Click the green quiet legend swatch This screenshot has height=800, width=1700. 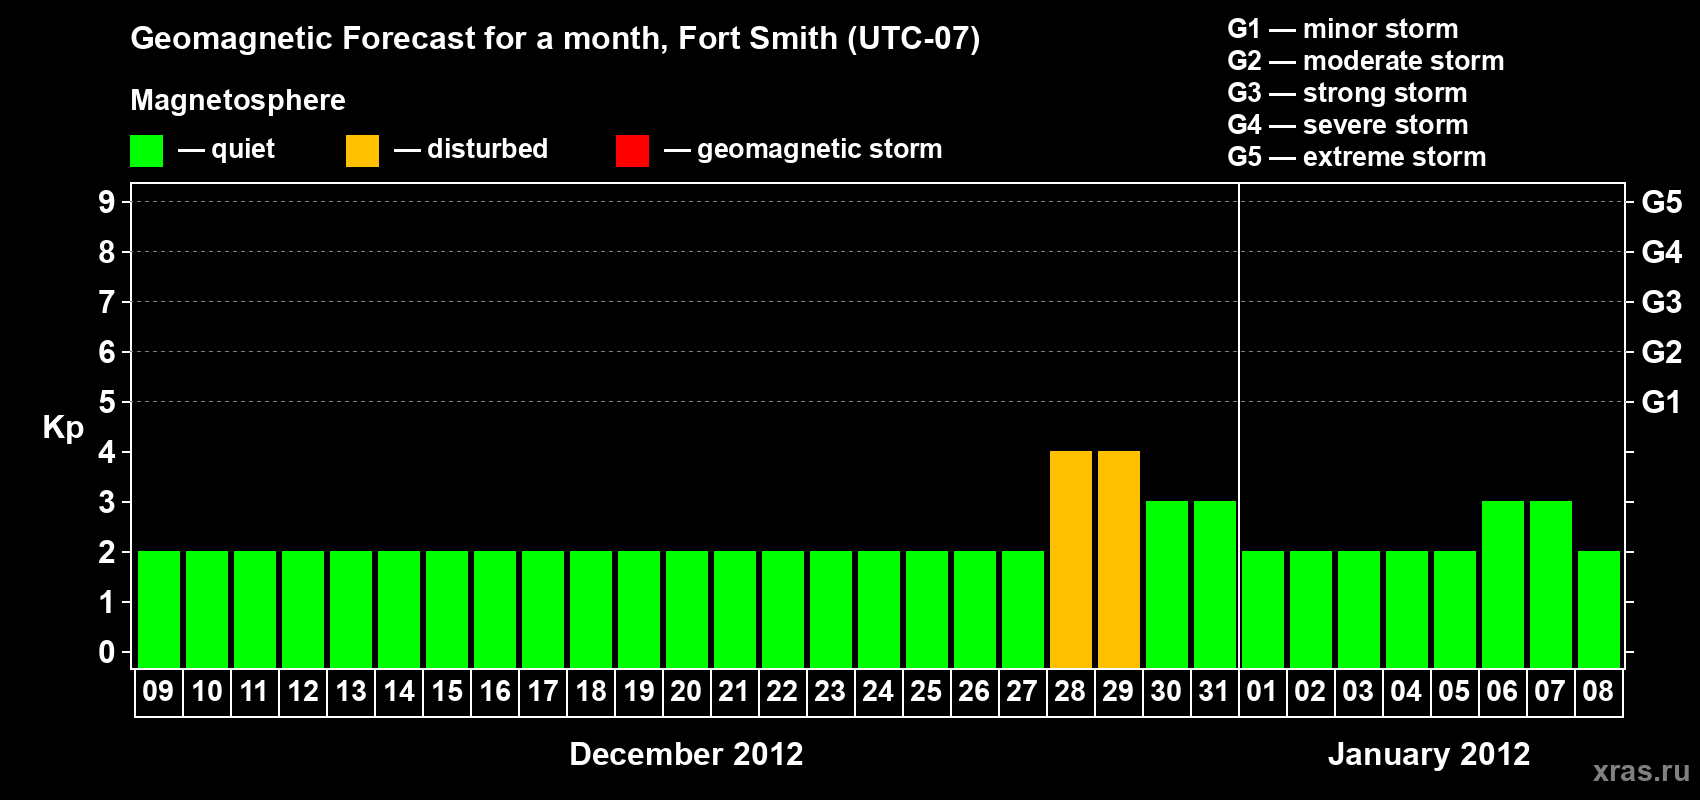(x=146, y=151)
